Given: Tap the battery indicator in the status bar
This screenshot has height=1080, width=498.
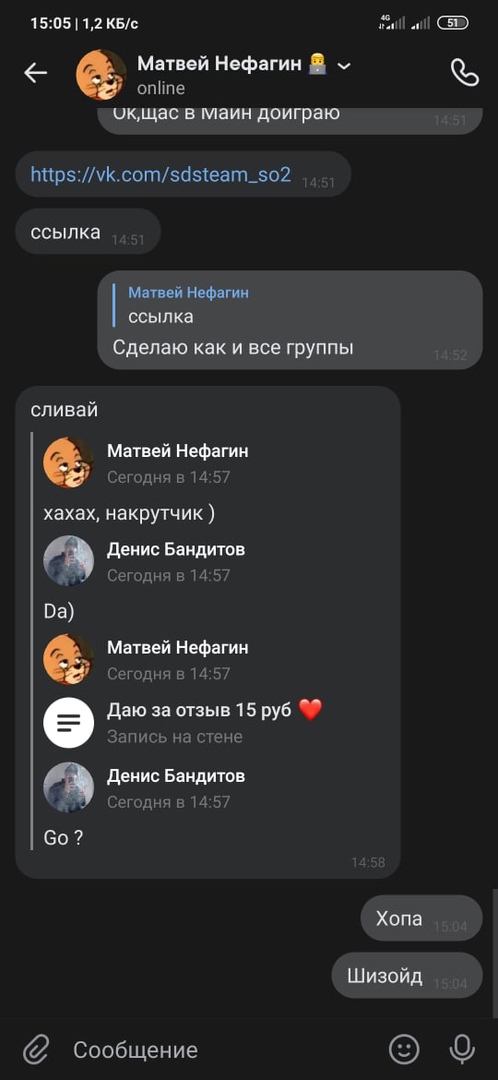Looking at the screenshot, I should coord(453,23).
